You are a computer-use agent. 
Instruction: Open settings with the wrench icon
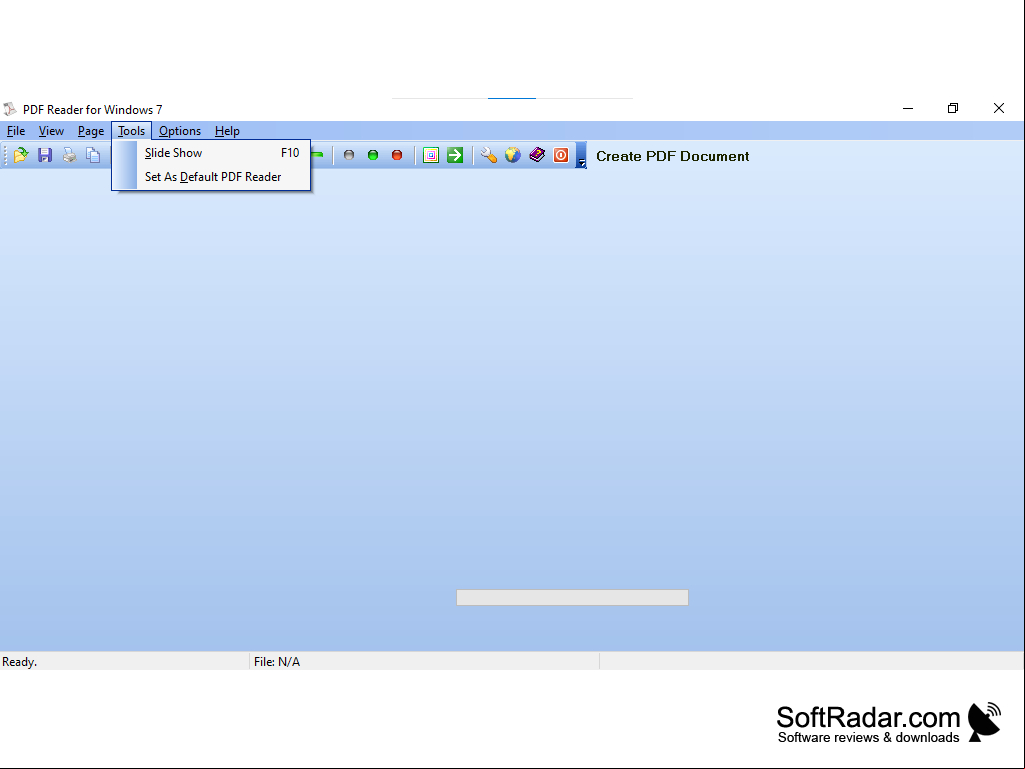pos(488,155)
